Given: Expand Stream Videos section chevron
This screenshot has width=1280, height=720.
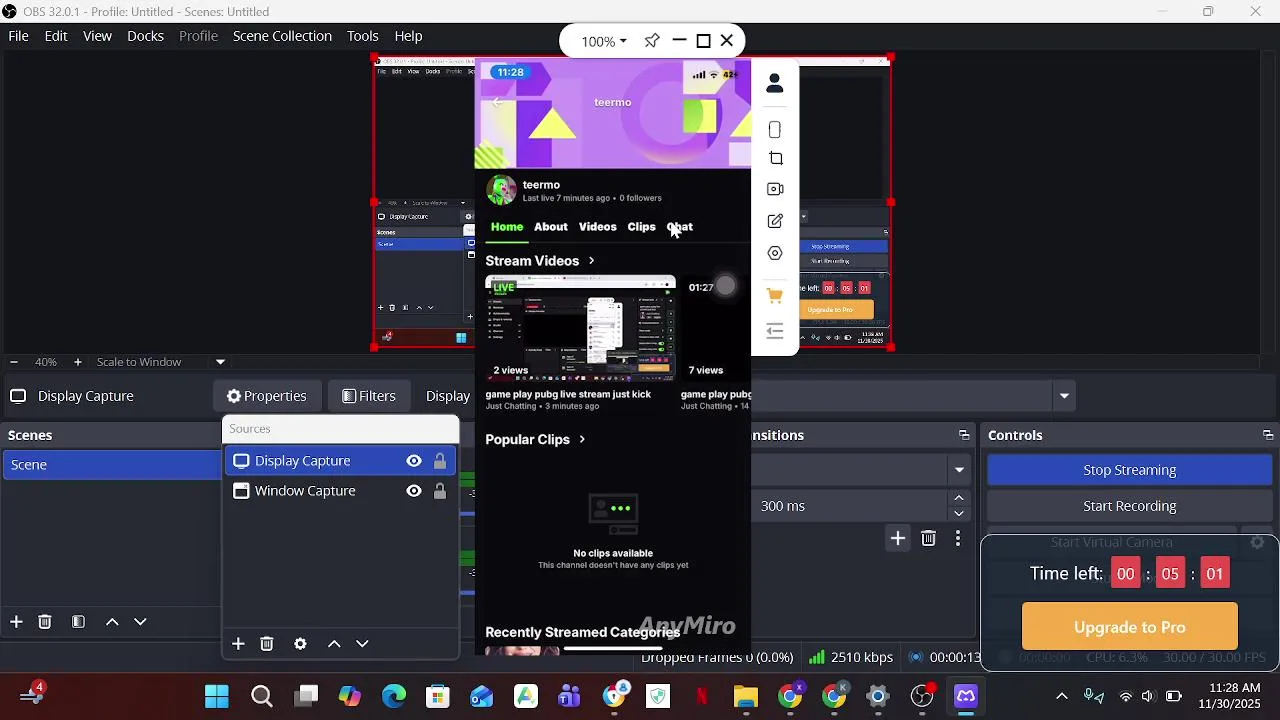Looking at the screenshot, I should 591,261.
